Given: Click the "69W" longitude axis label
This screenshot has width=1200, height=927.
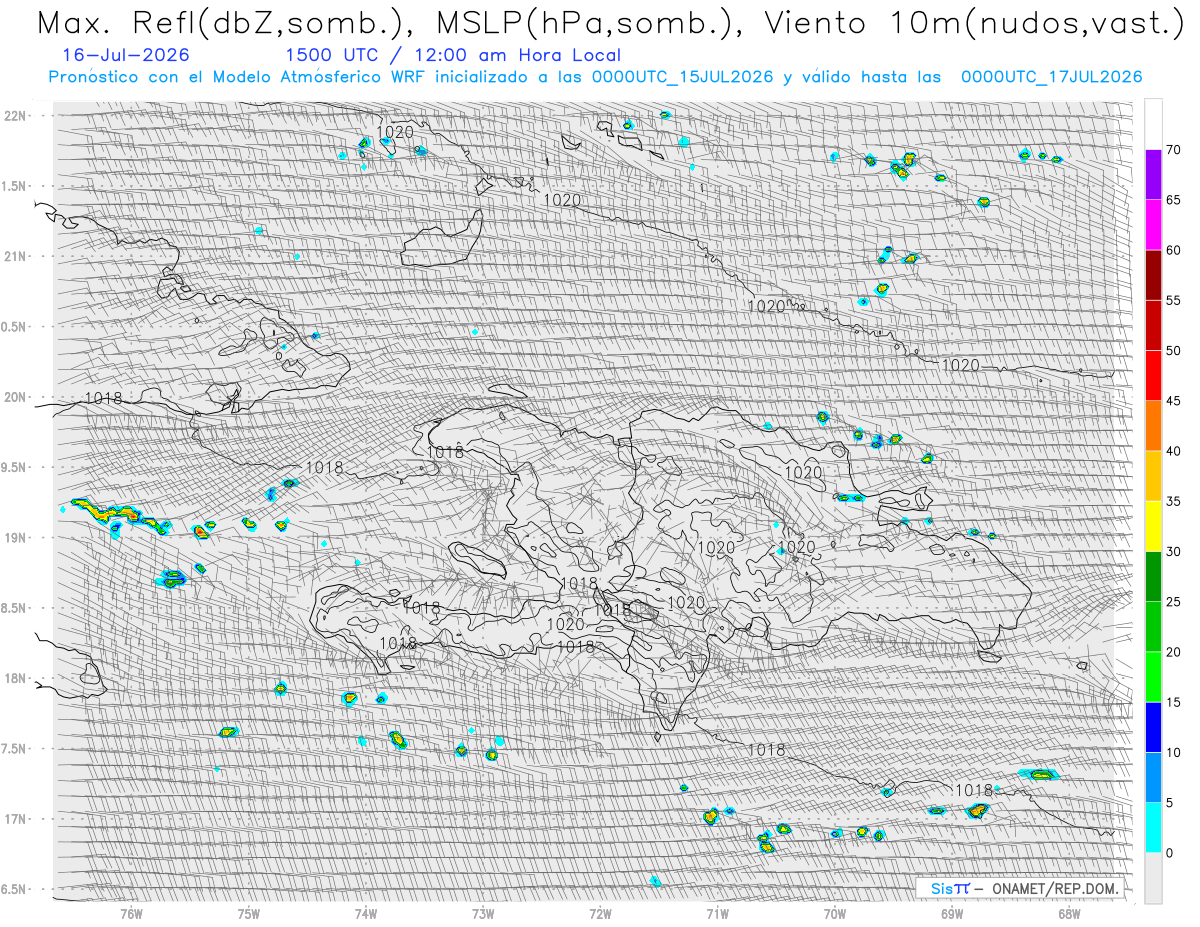Looking at the screenshot, I should [952, 913].
